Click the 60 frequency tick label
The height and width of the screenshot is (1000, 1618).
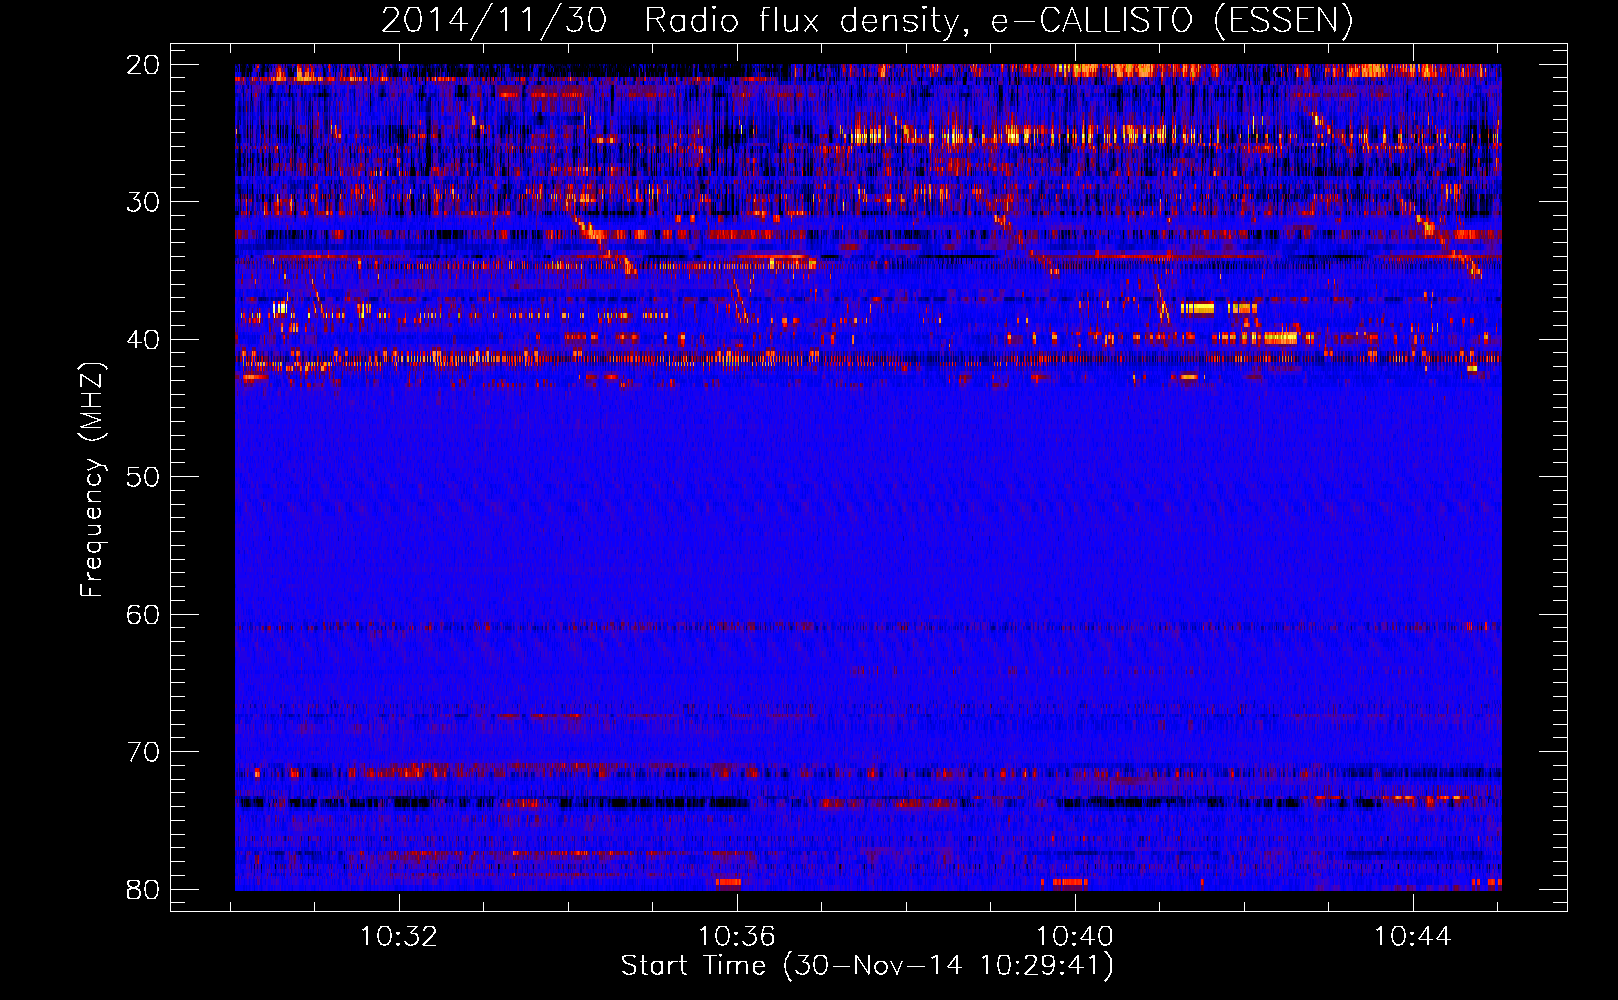[143, 614]
